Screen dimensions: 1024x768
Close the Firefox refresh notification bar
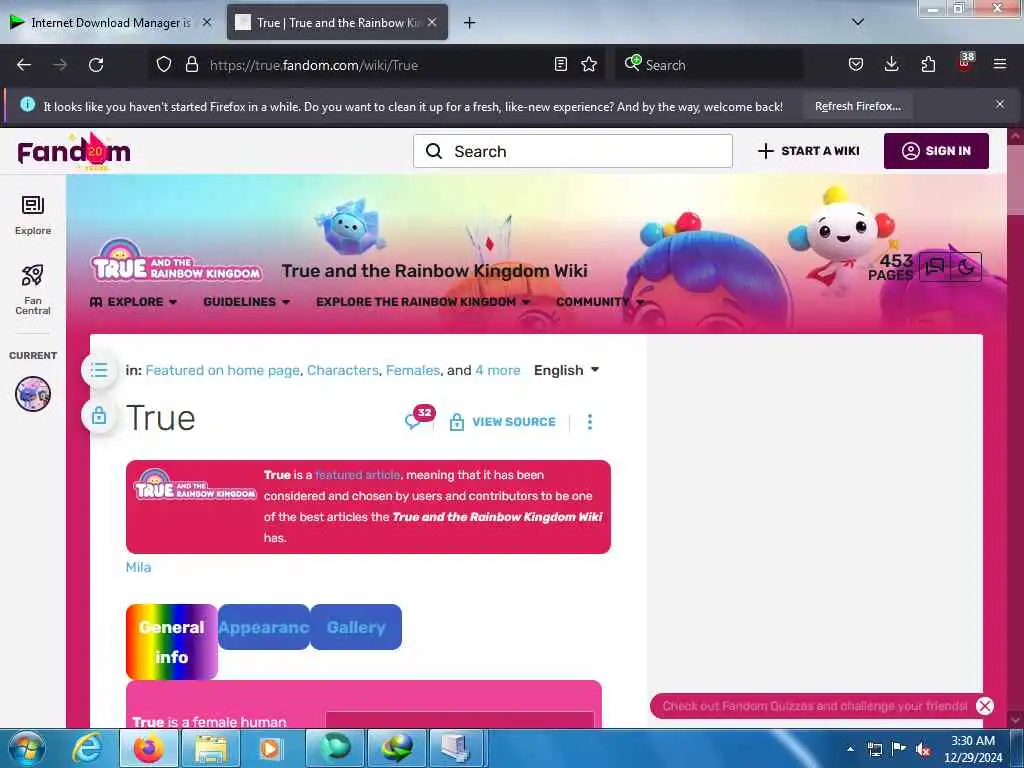pyautogui.click(x=1000, y=104)
